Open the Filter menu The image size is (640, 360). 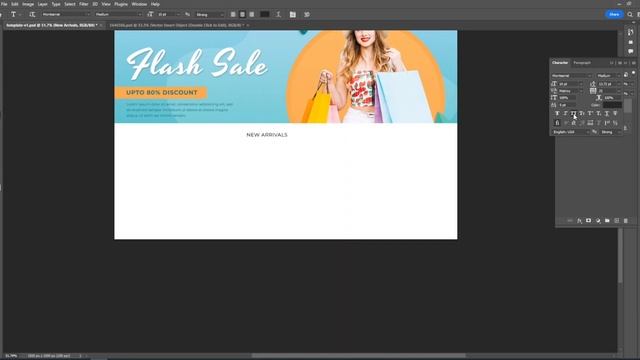point(84,4)
